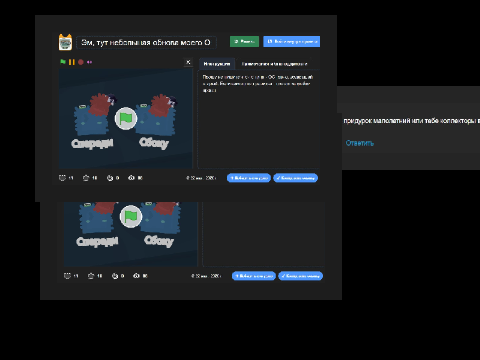The width and height of the screenshot is (480, 360).
Task: Click the project date text in back window
Action: click(206, 276)
